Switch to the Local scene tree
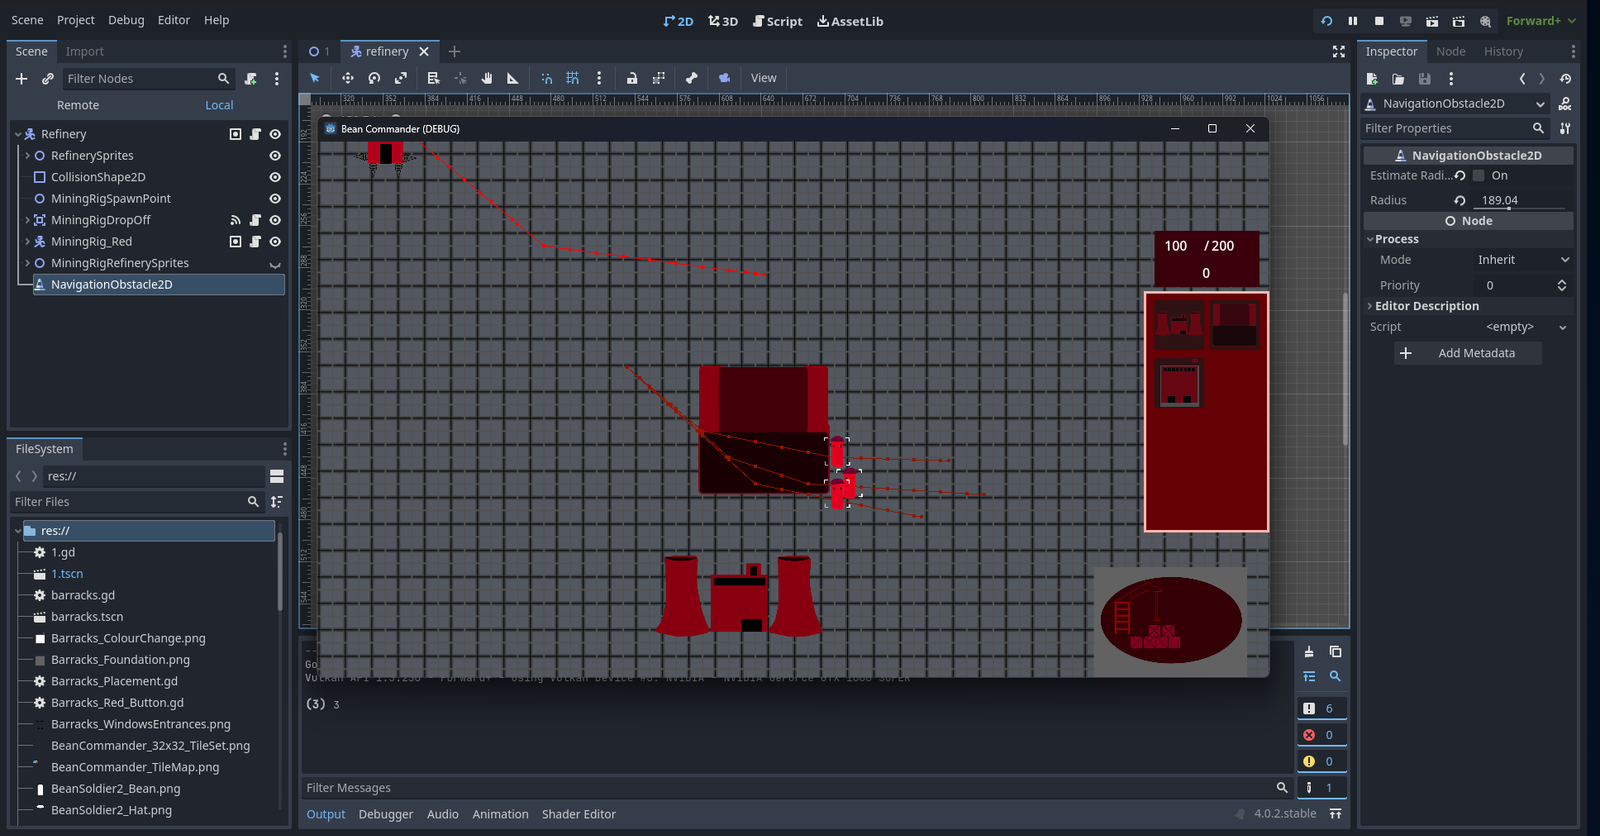The width and height of the screenshot is (1600, 836). [219, 105]
